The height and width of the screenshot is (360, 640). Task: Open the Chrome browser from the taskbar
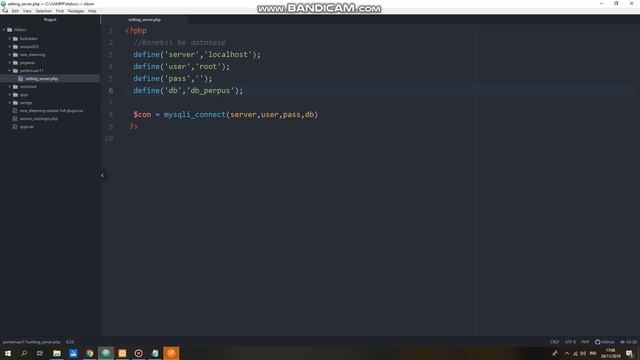[89, 353]
